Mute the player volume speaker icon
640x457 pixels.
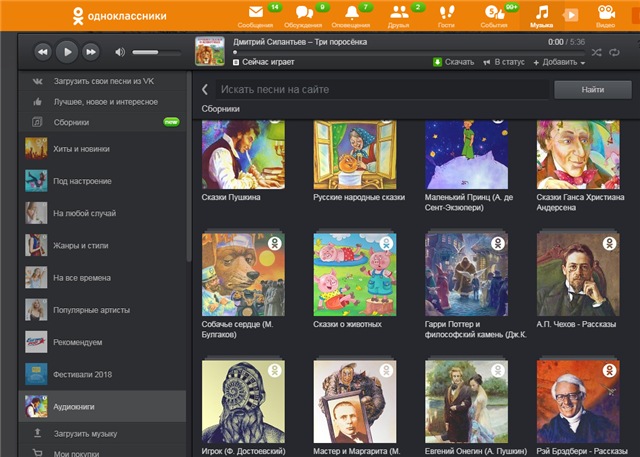click(x=120, y=51)
